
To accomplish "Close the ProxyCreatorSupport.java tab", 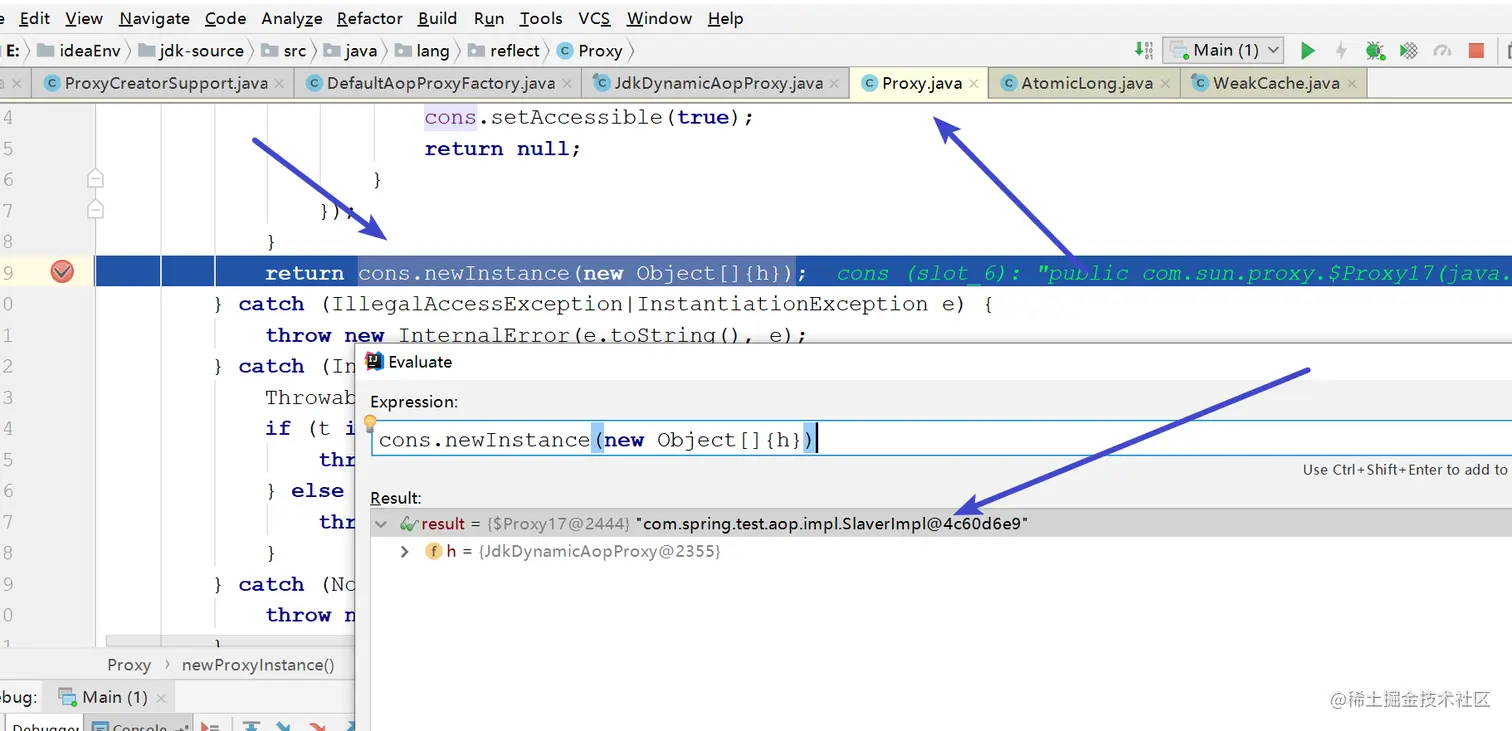I will click(x=279, y=84).
